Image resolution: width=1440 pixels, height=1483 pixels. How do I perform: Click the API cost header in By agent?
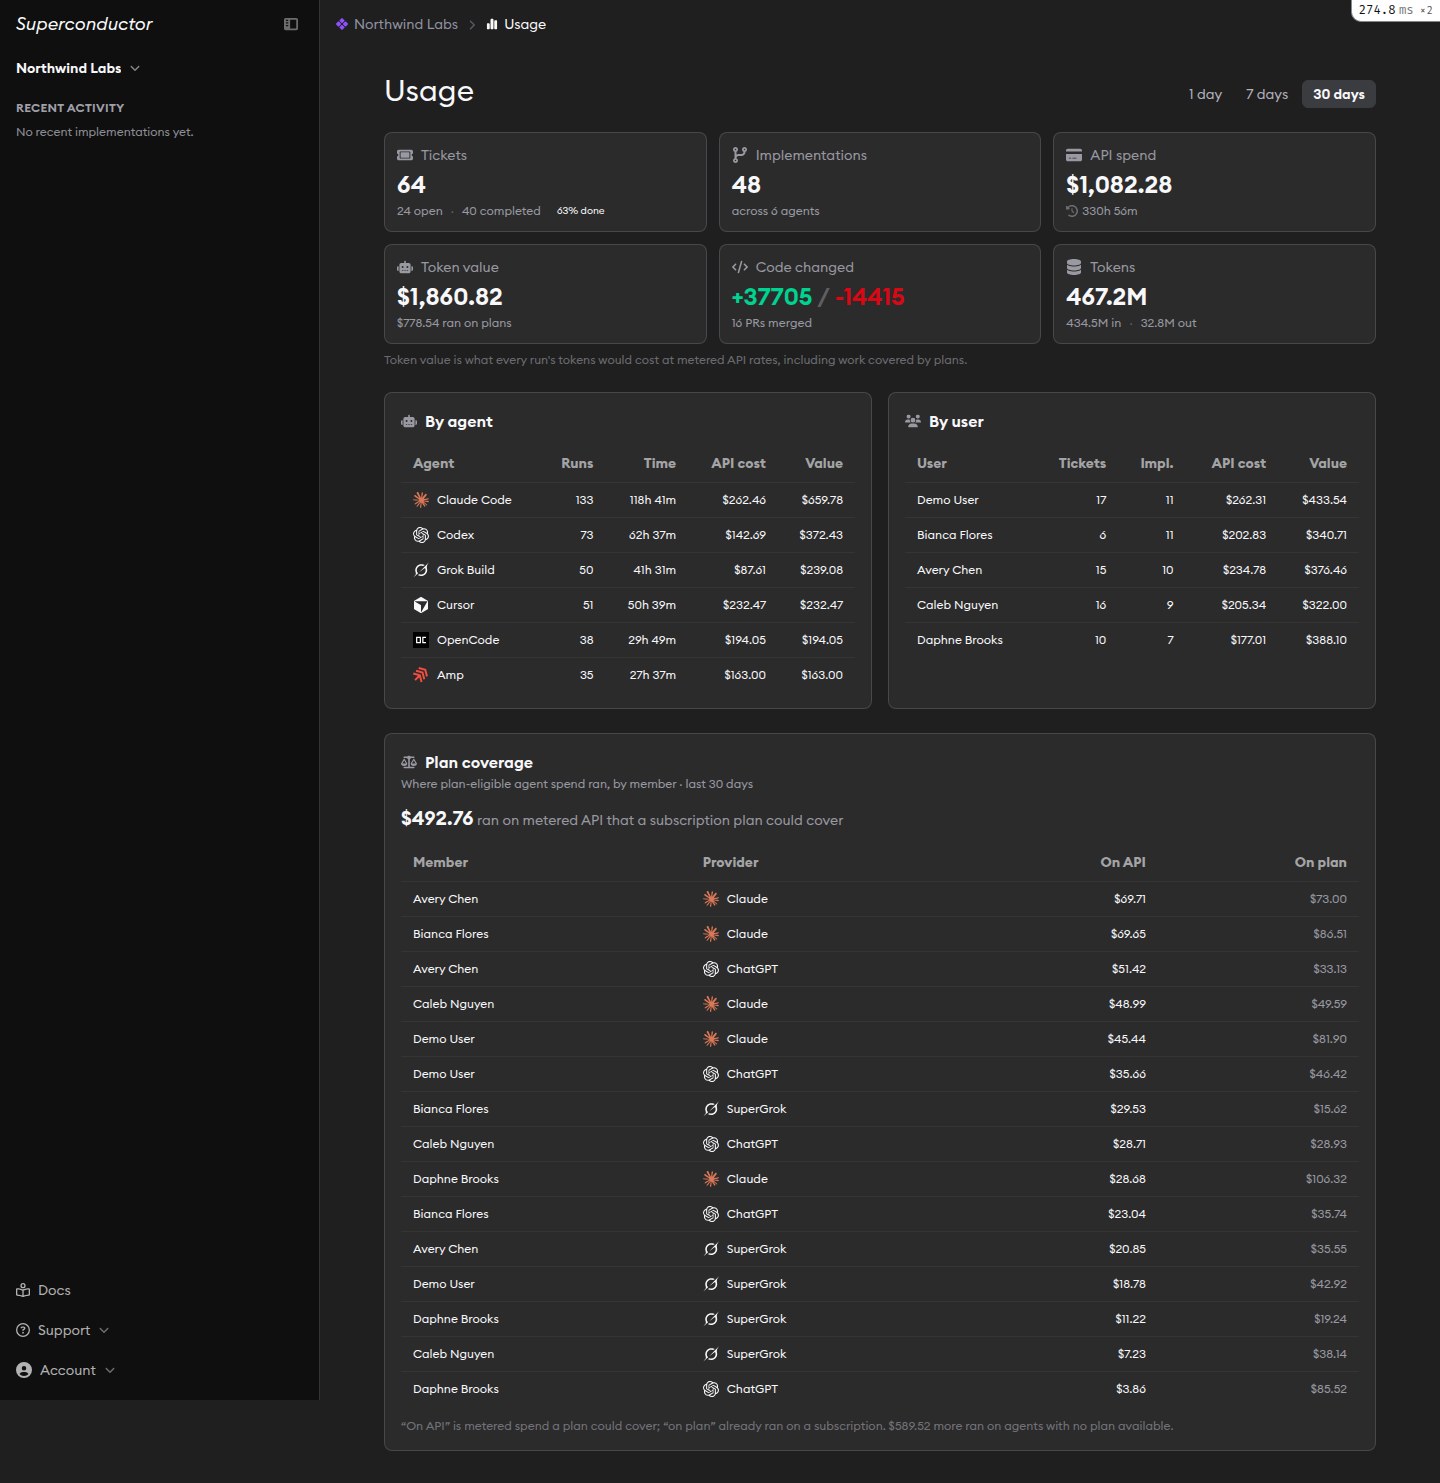[x=738, y=463]
